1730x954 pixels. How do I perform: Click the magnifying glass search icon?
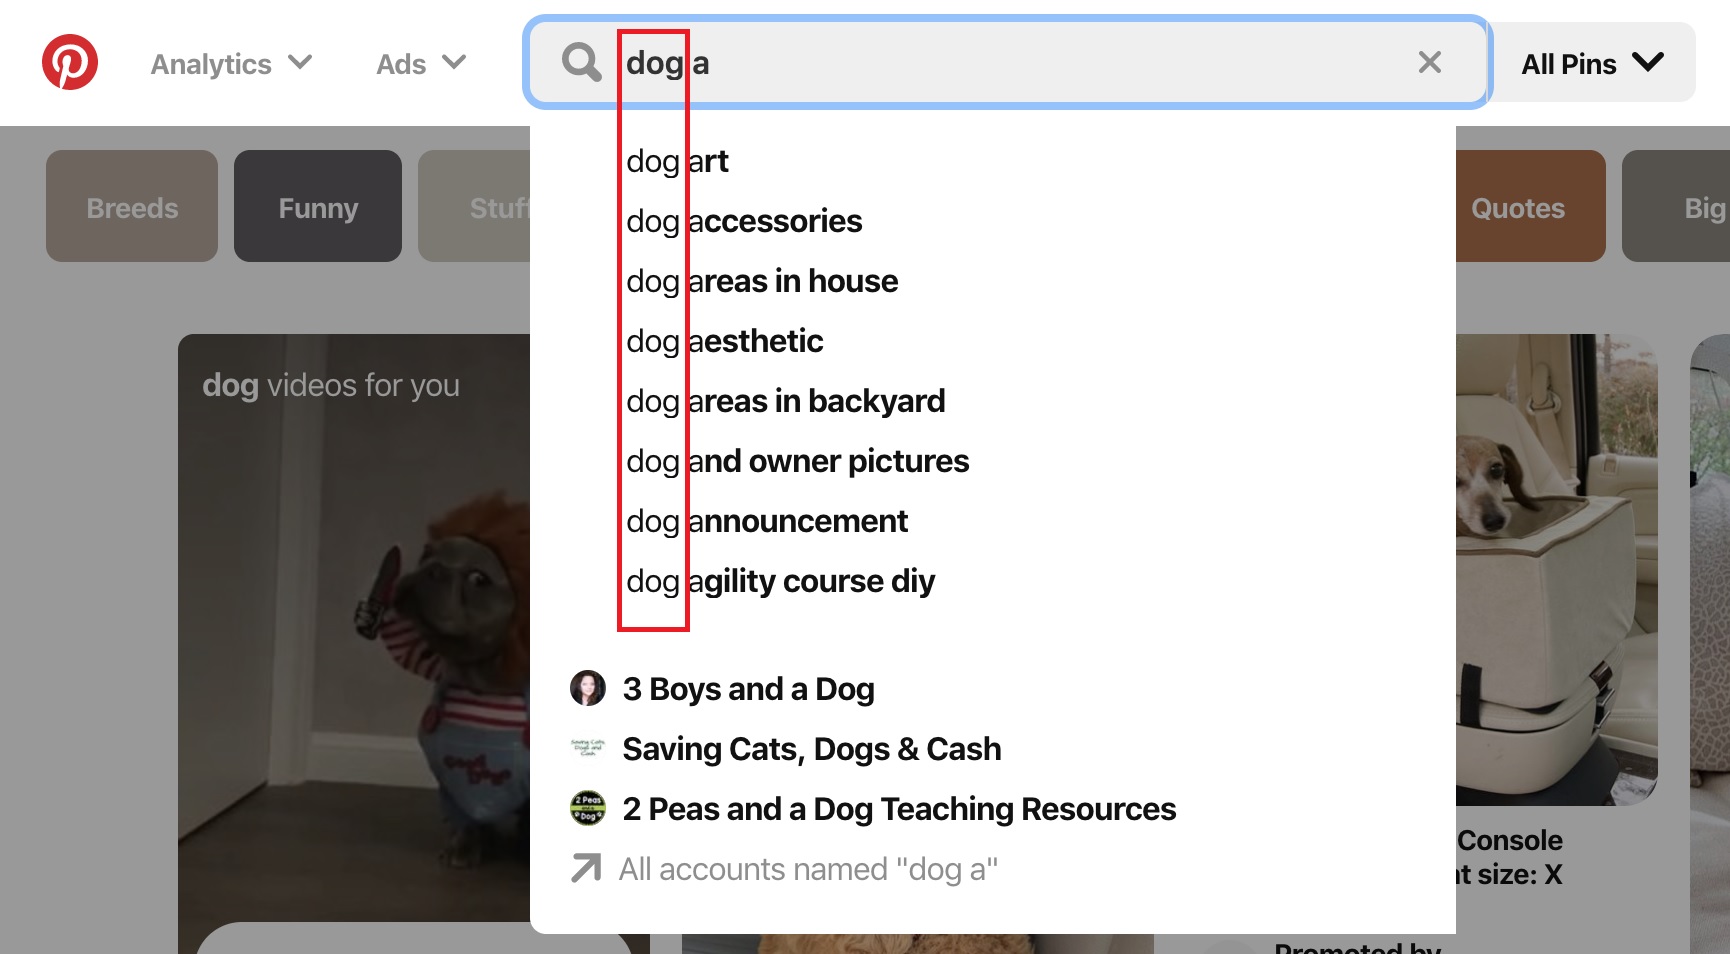[x=579, y=62]
